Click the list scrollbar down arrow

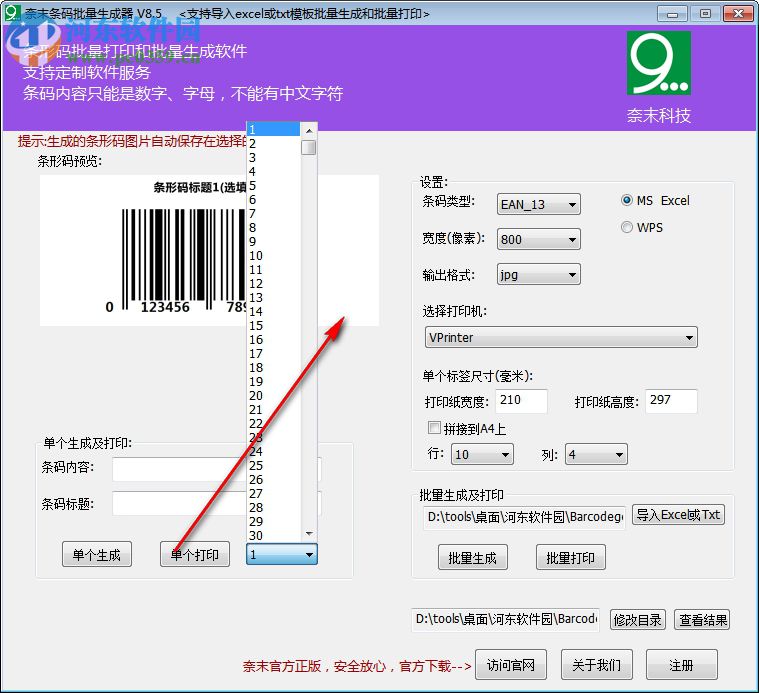tap(309, 533)
